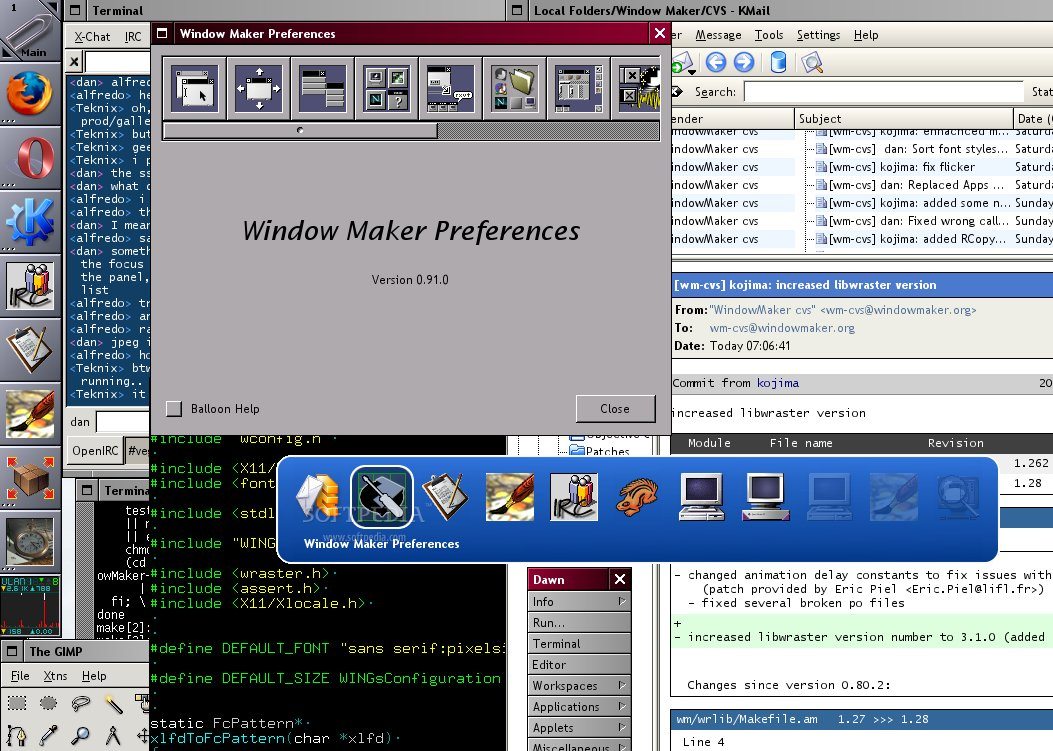Select the mail icon in the switcher

click(318, 497)
